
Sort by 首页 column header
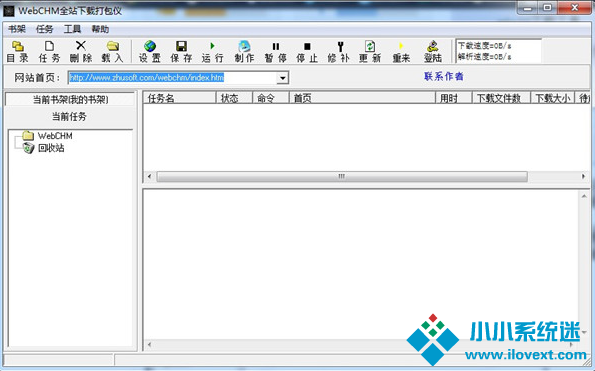pyautogui.click(x=362, y=98)
